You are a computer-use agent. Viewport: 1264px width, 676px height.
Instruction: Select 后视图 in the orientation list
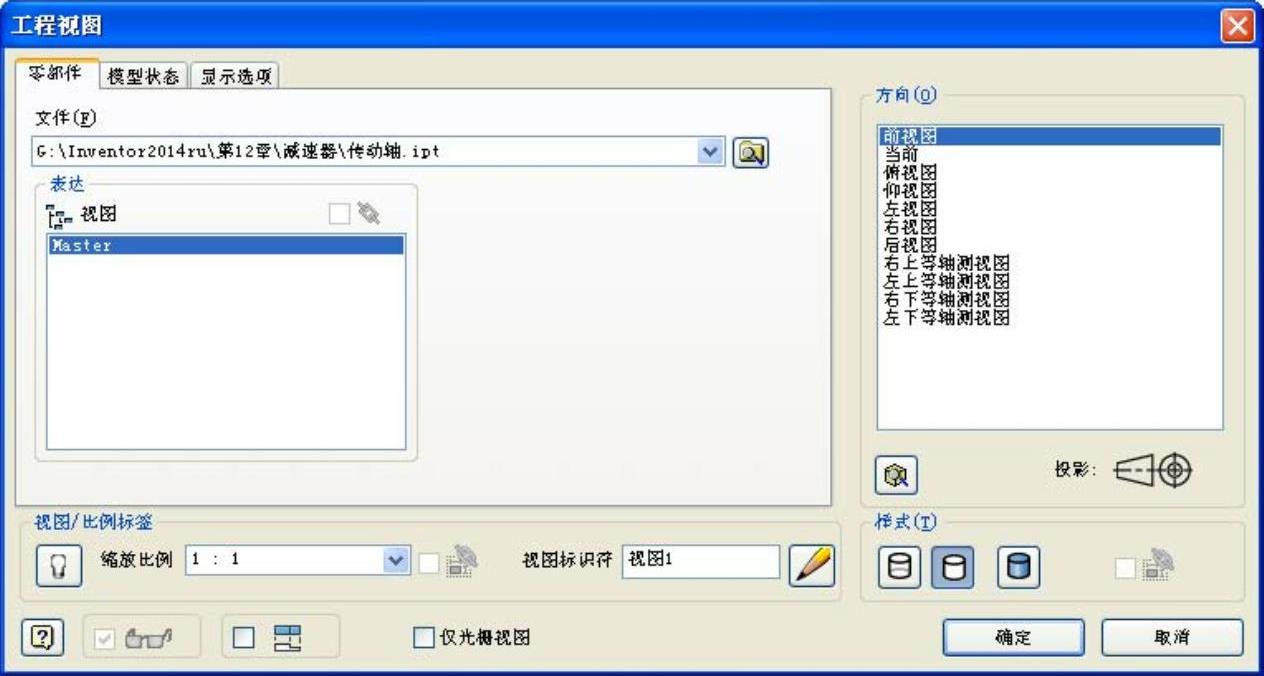coord(910,245)
